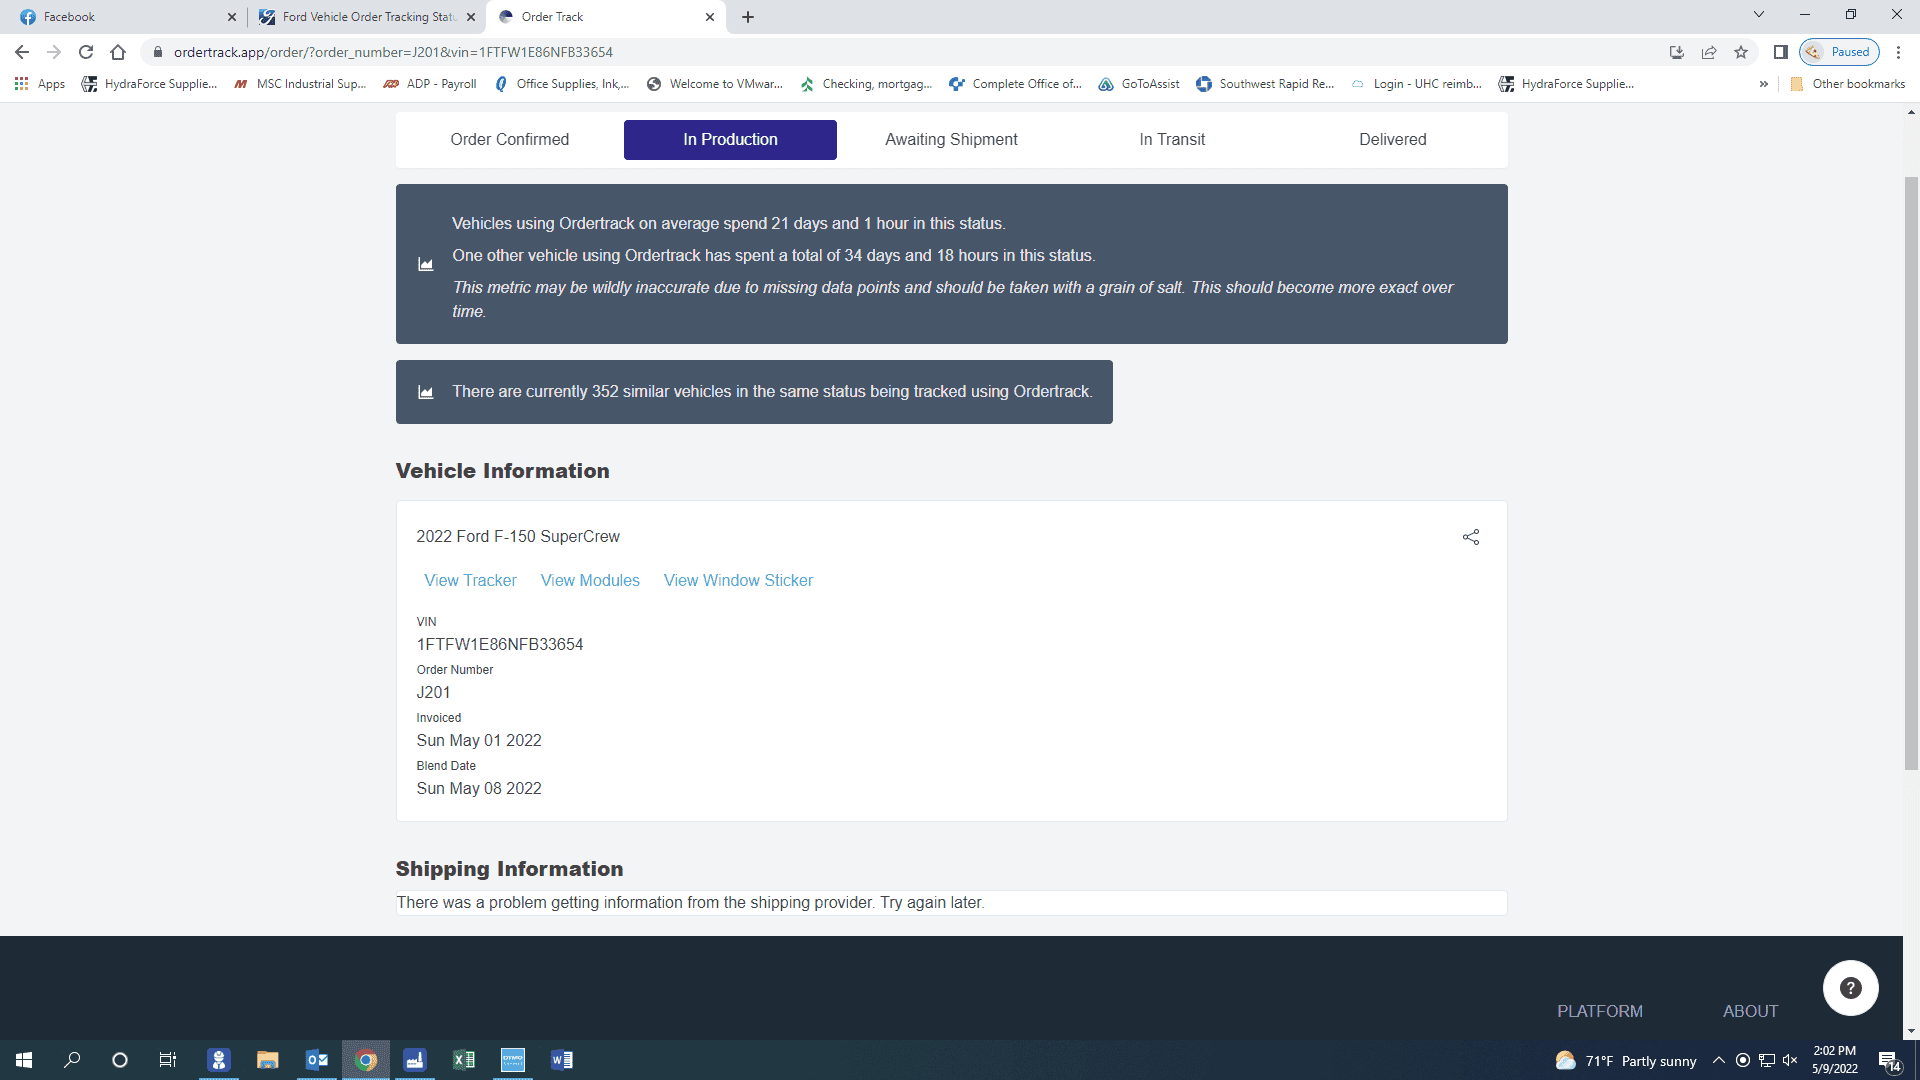This screenshot has height=1080, width=1920.
Task: Expand overflow bookmarks chevron
Action: click(x=1764, y=84)
